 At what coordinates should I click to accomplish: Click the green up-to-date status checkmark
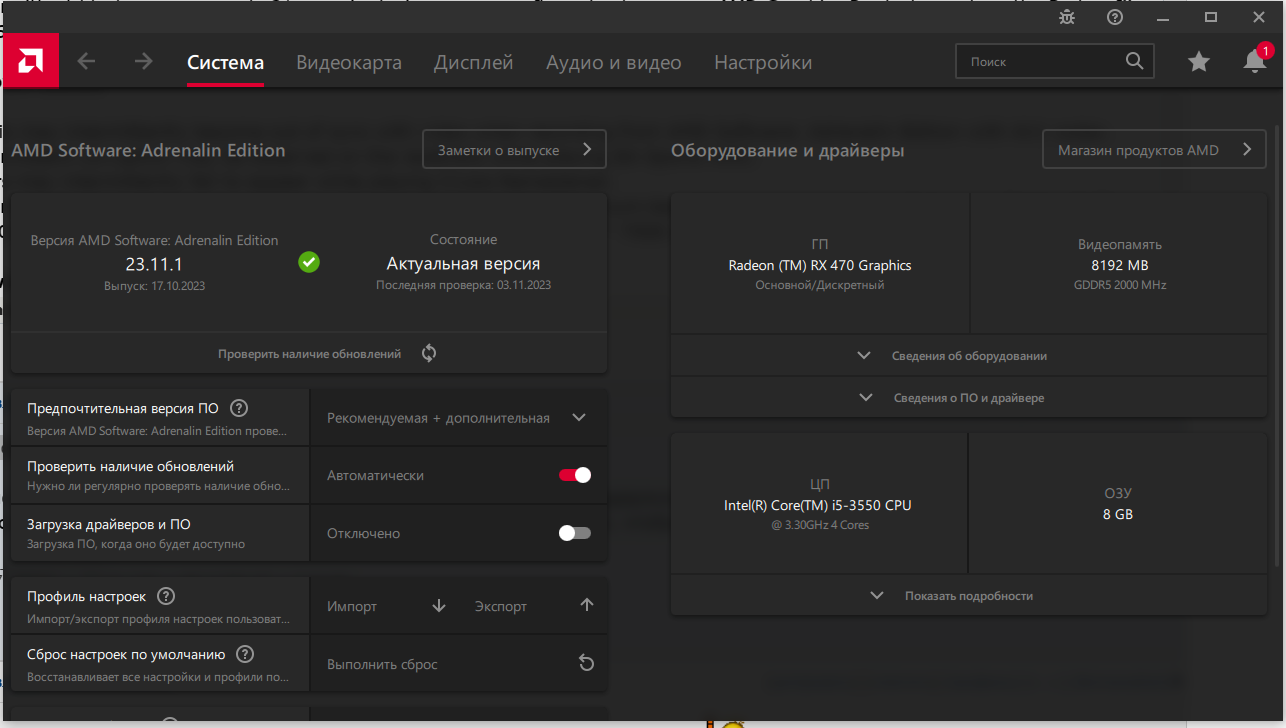coord(309,262)
